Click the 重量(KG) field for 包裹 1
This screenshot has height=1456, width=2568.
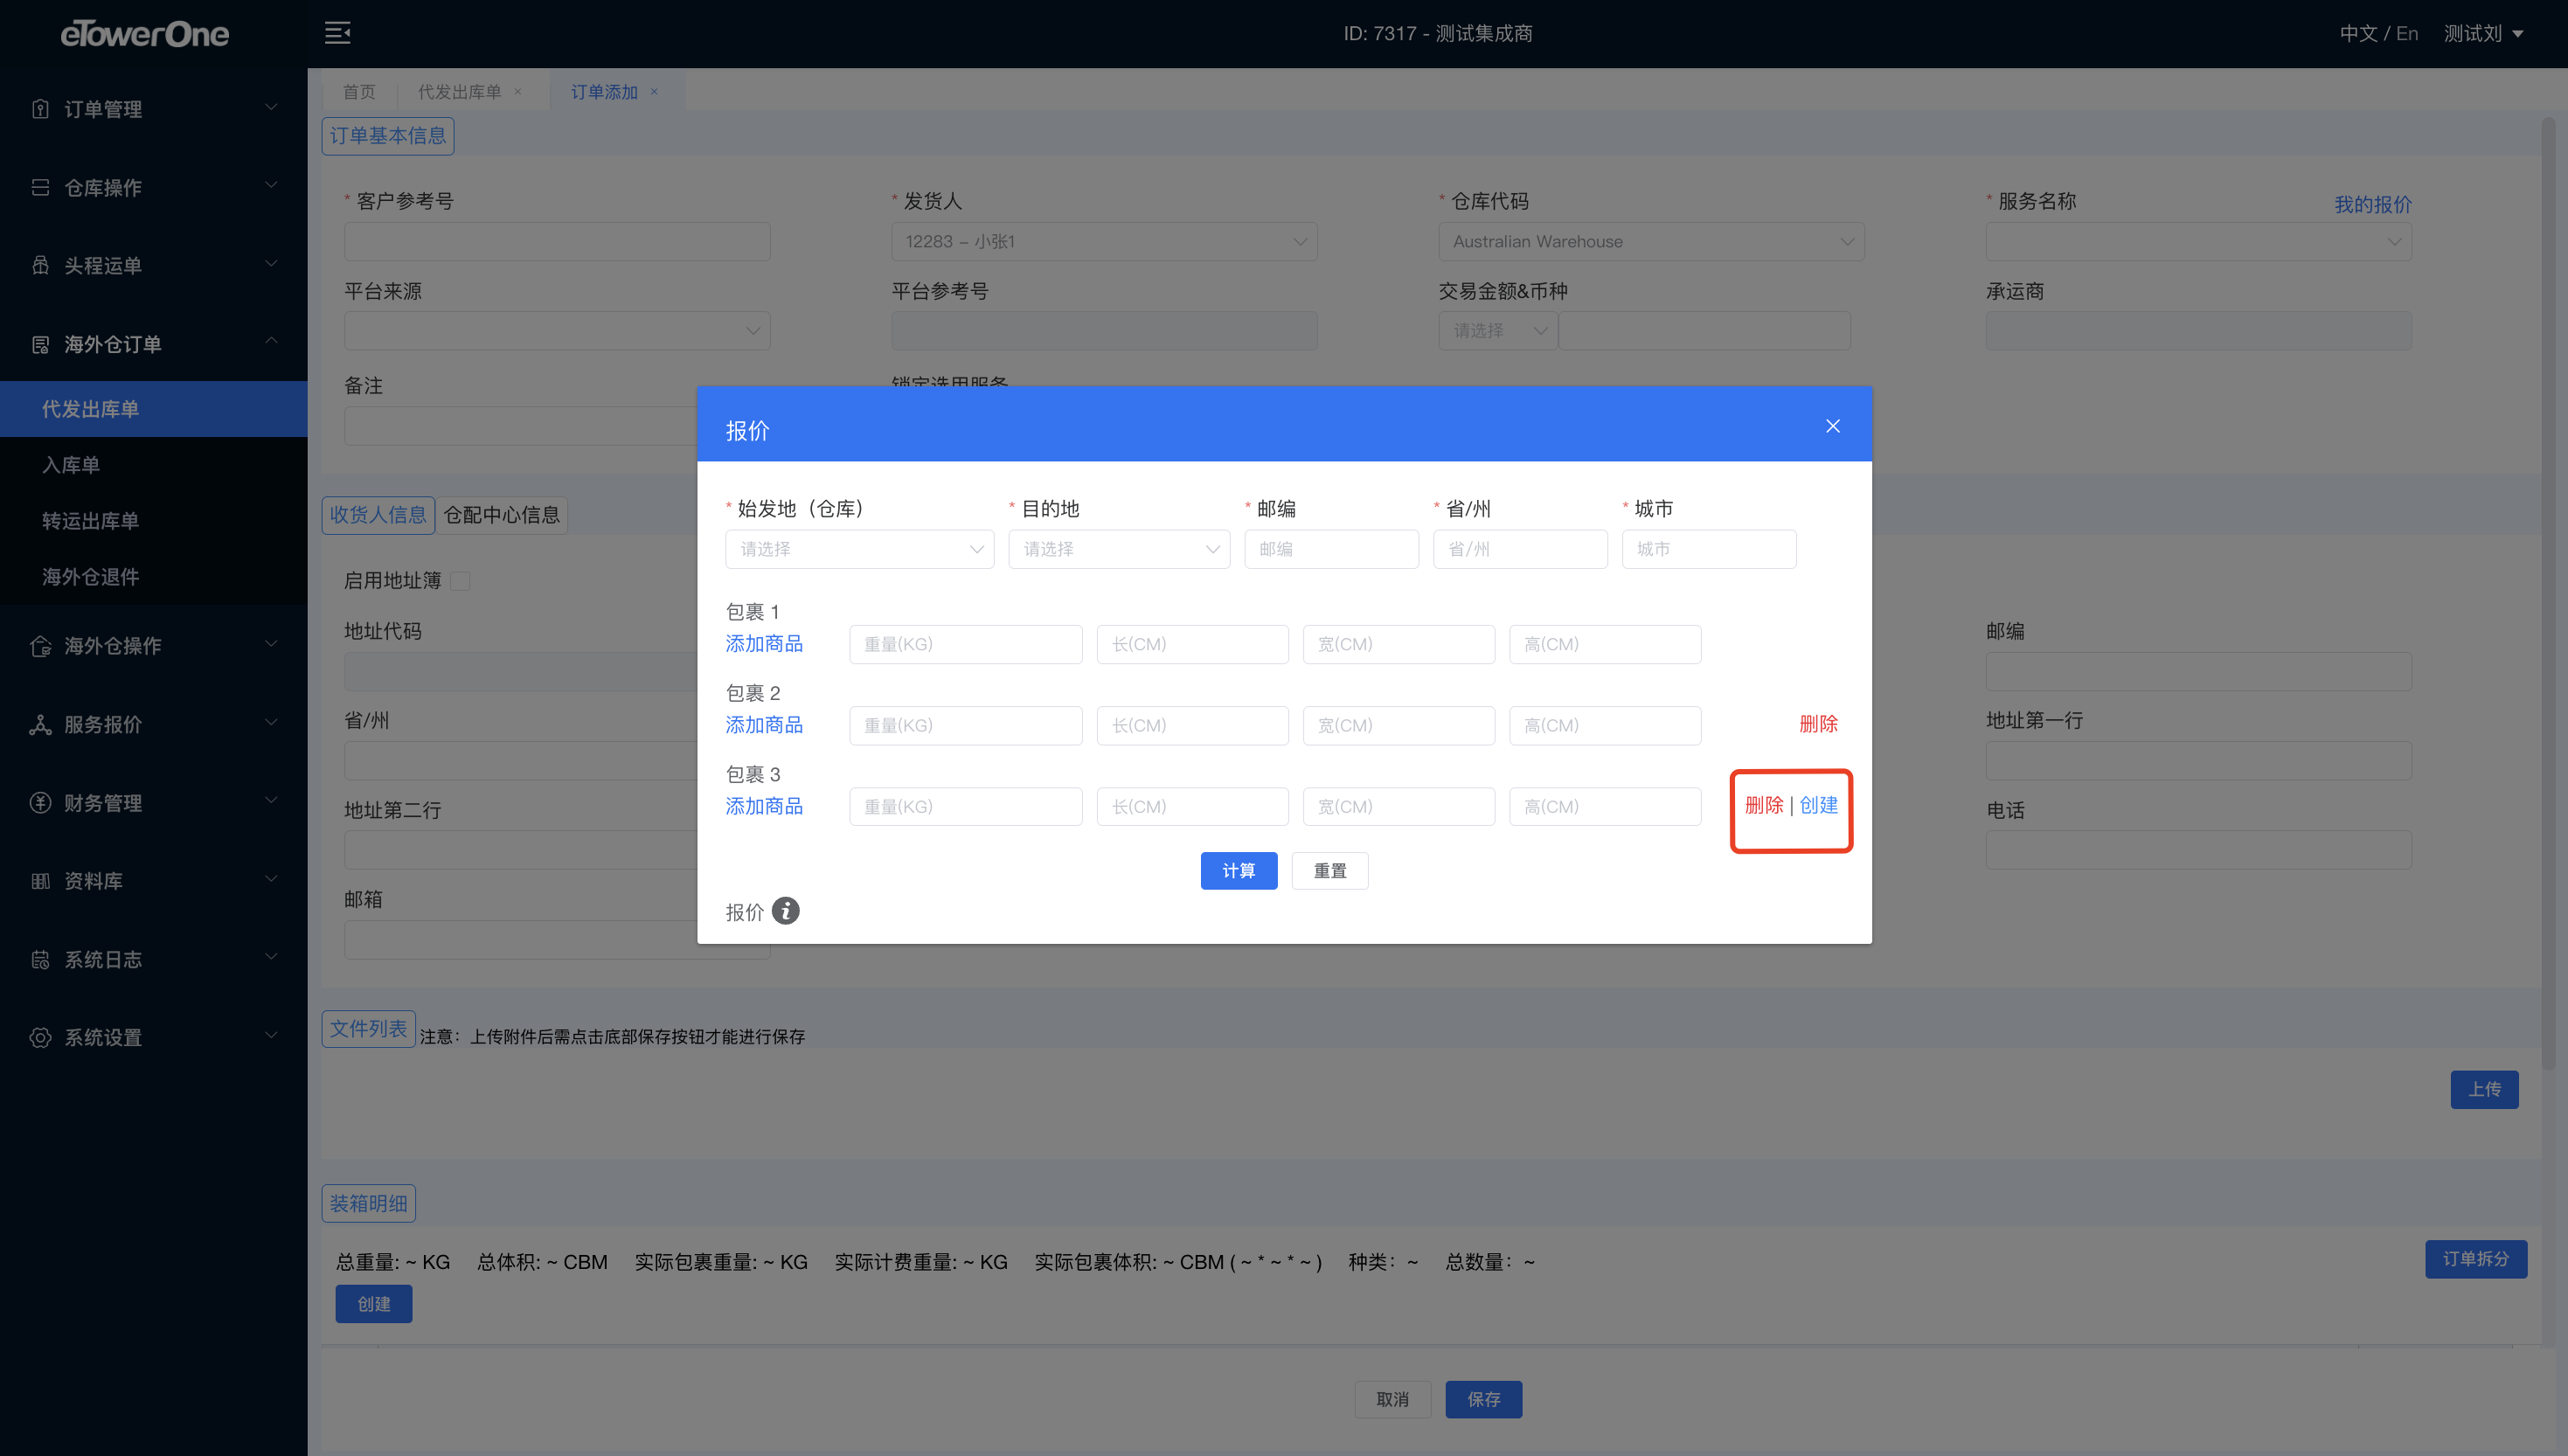[965, 644]
